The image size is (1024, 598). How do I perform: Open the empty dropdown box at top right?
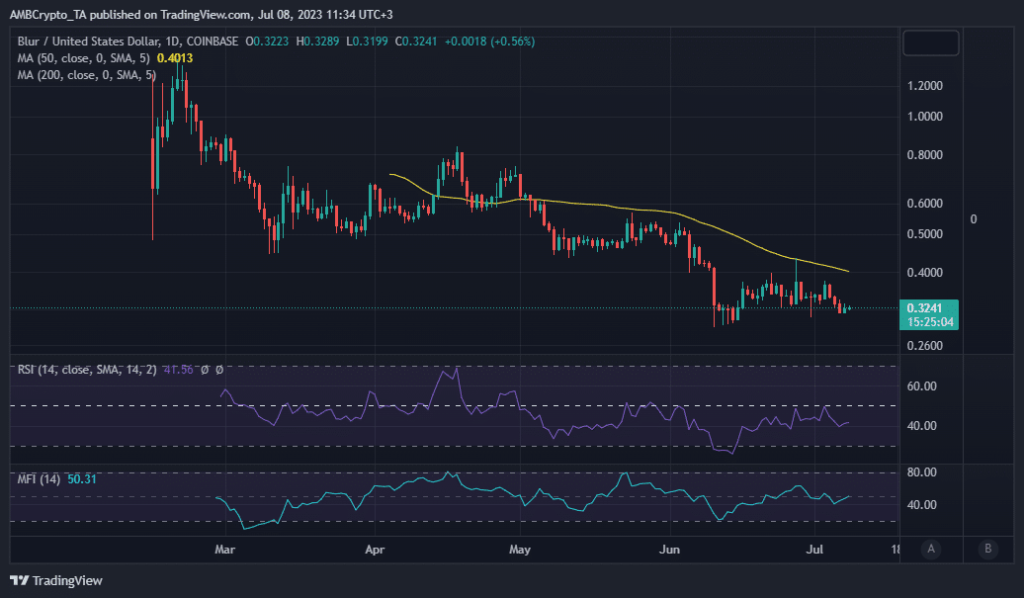pos(930,42)
